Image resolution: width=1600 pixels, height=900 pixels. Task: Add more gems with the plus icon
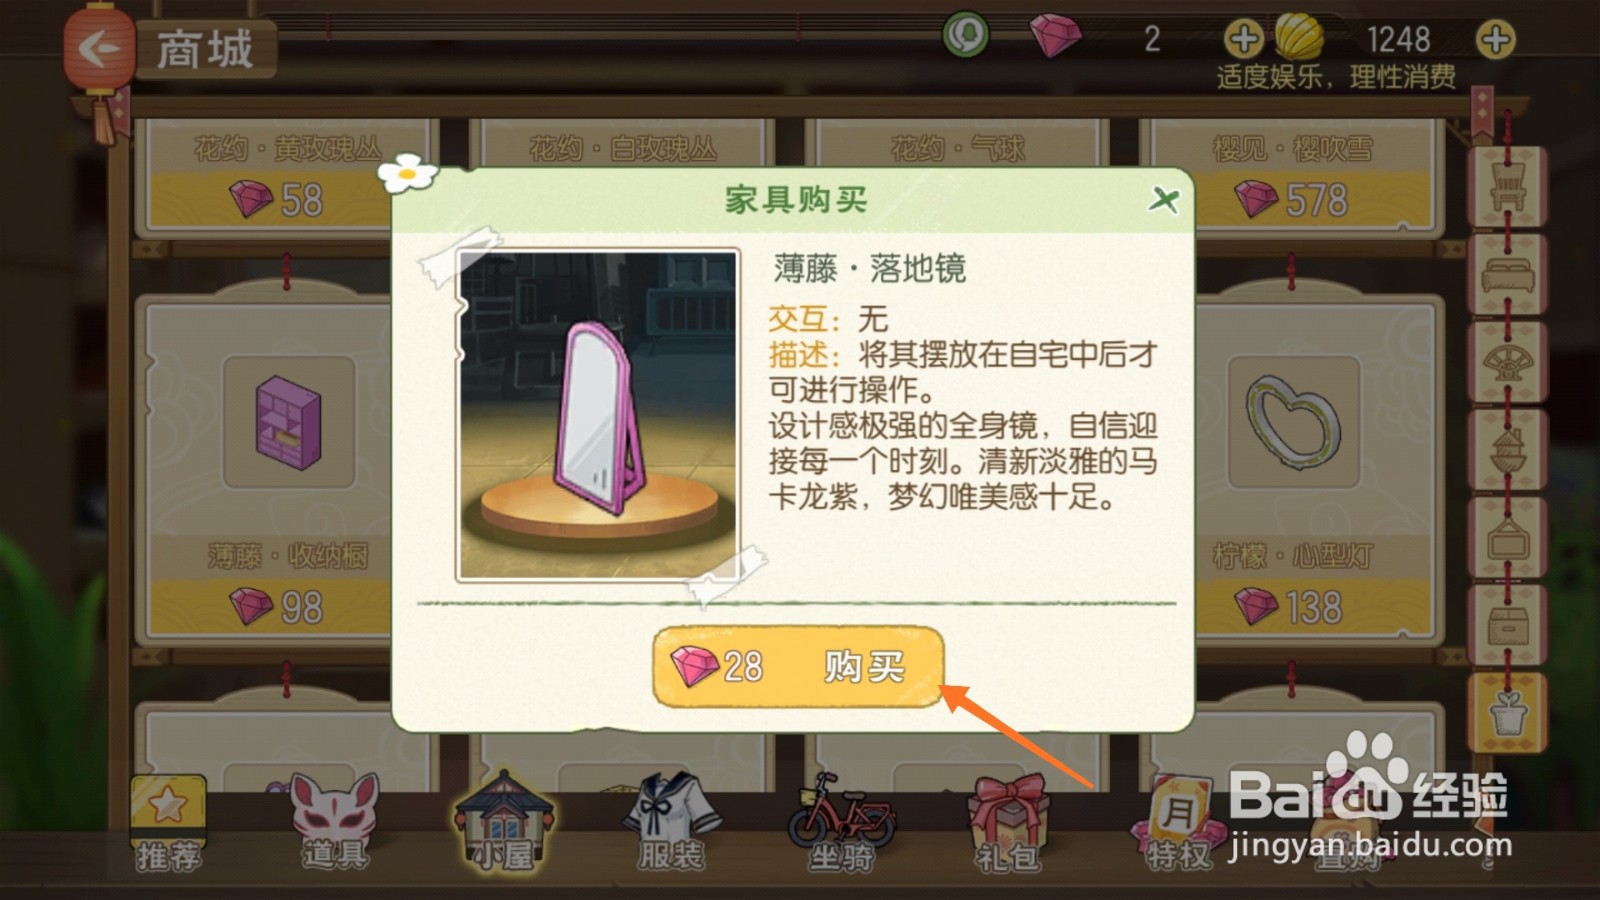[1243, 40]
